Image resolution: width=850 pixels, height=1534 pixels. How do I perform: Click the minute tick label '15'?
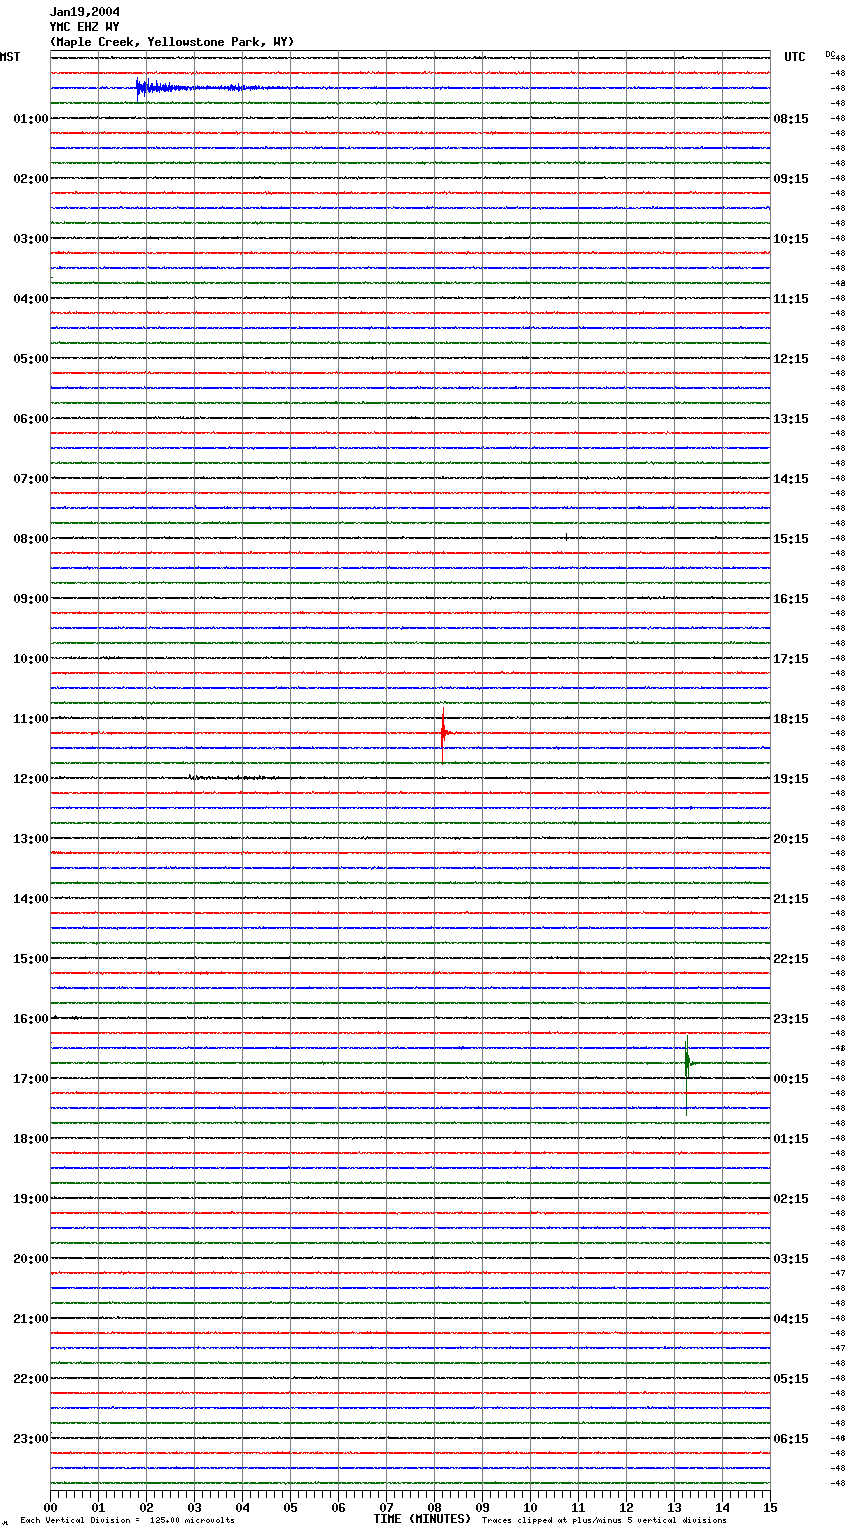click(770, 1507)
